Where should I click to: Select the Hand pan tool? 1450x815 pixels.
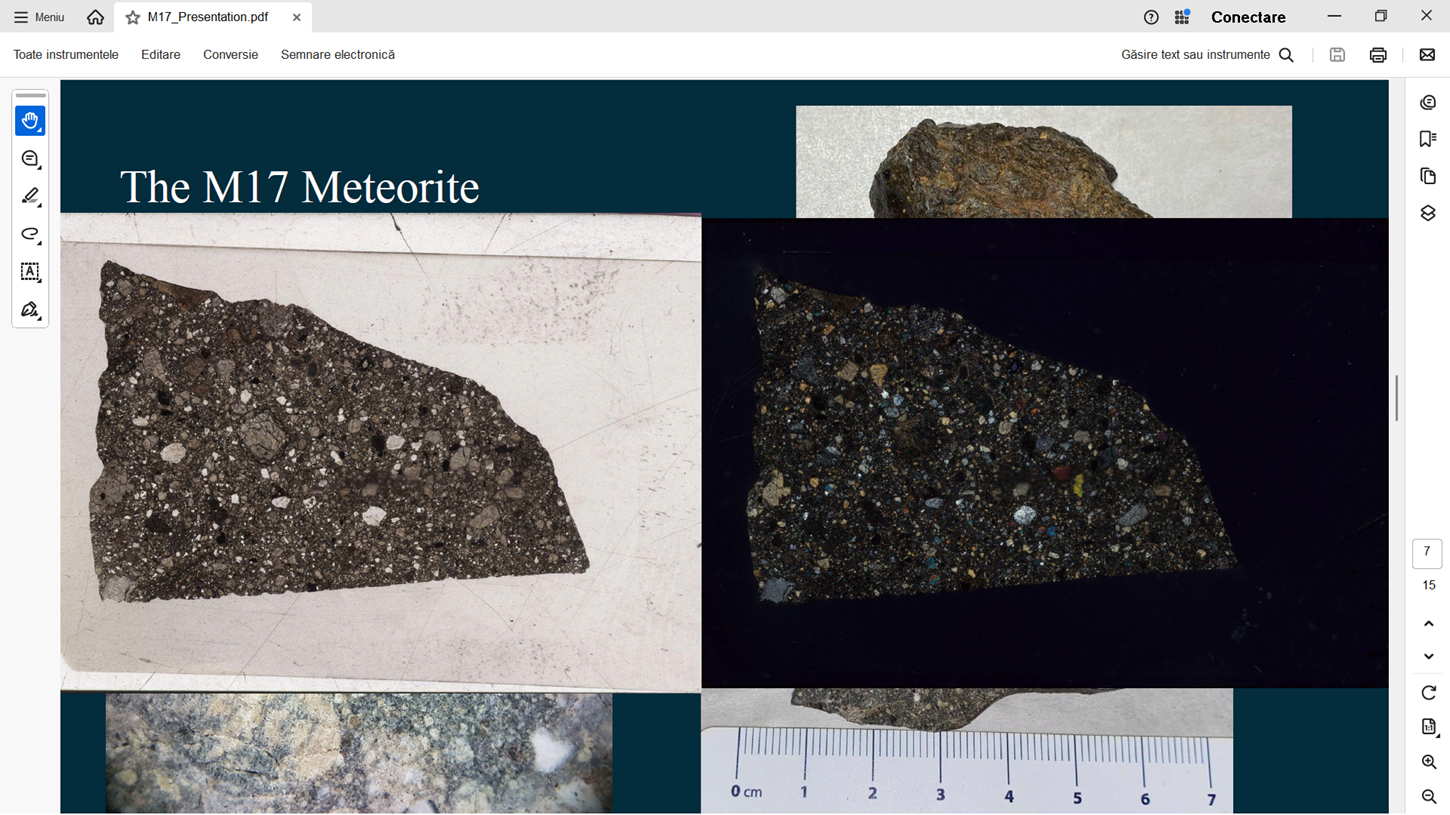[30, 121]
